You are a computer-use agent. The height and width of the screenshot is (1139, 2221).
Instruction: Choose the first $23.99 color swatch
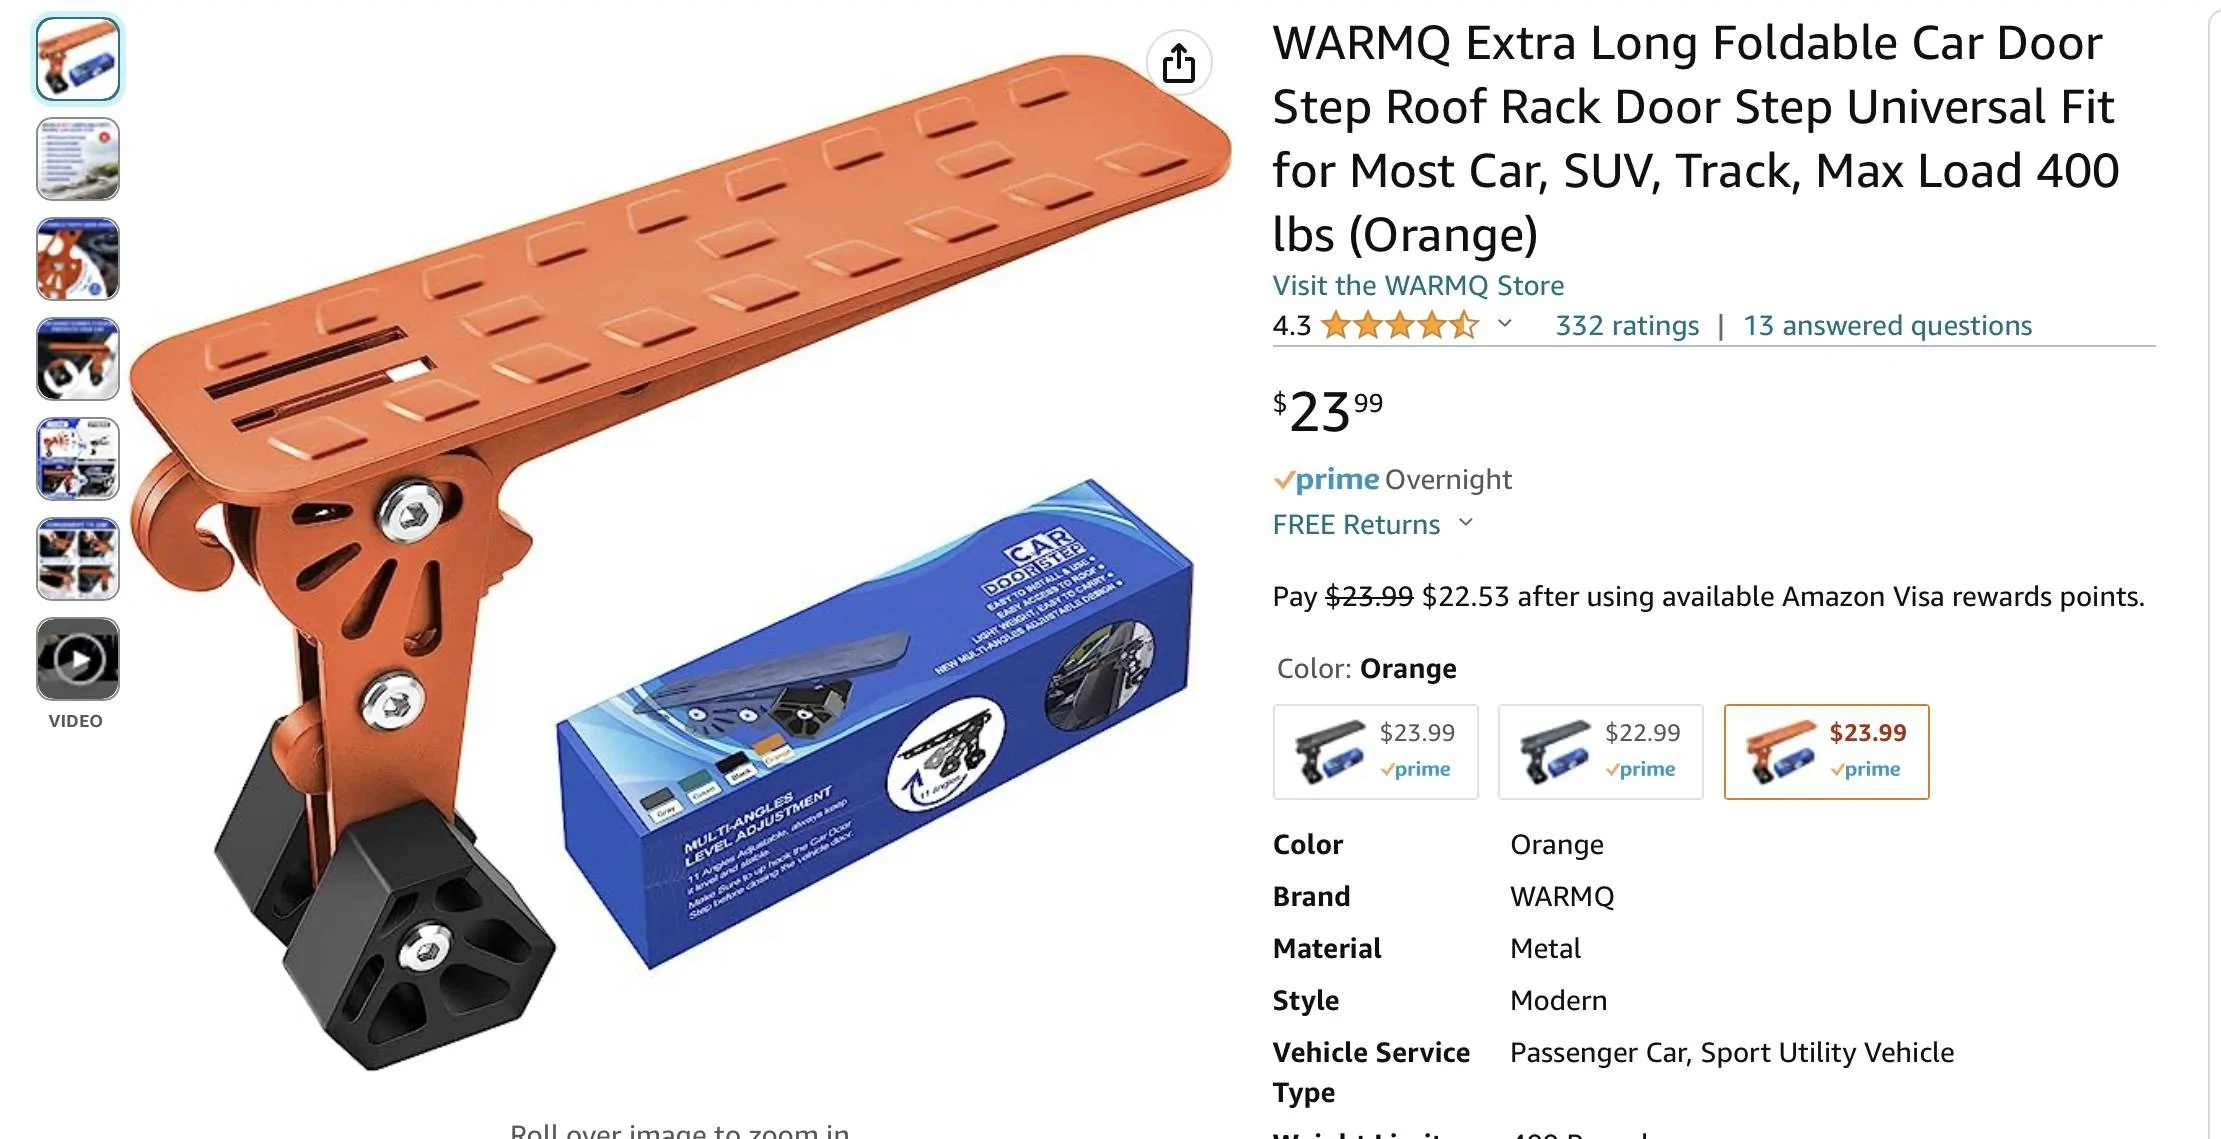pyautogui.click(x=1375, y=752)
